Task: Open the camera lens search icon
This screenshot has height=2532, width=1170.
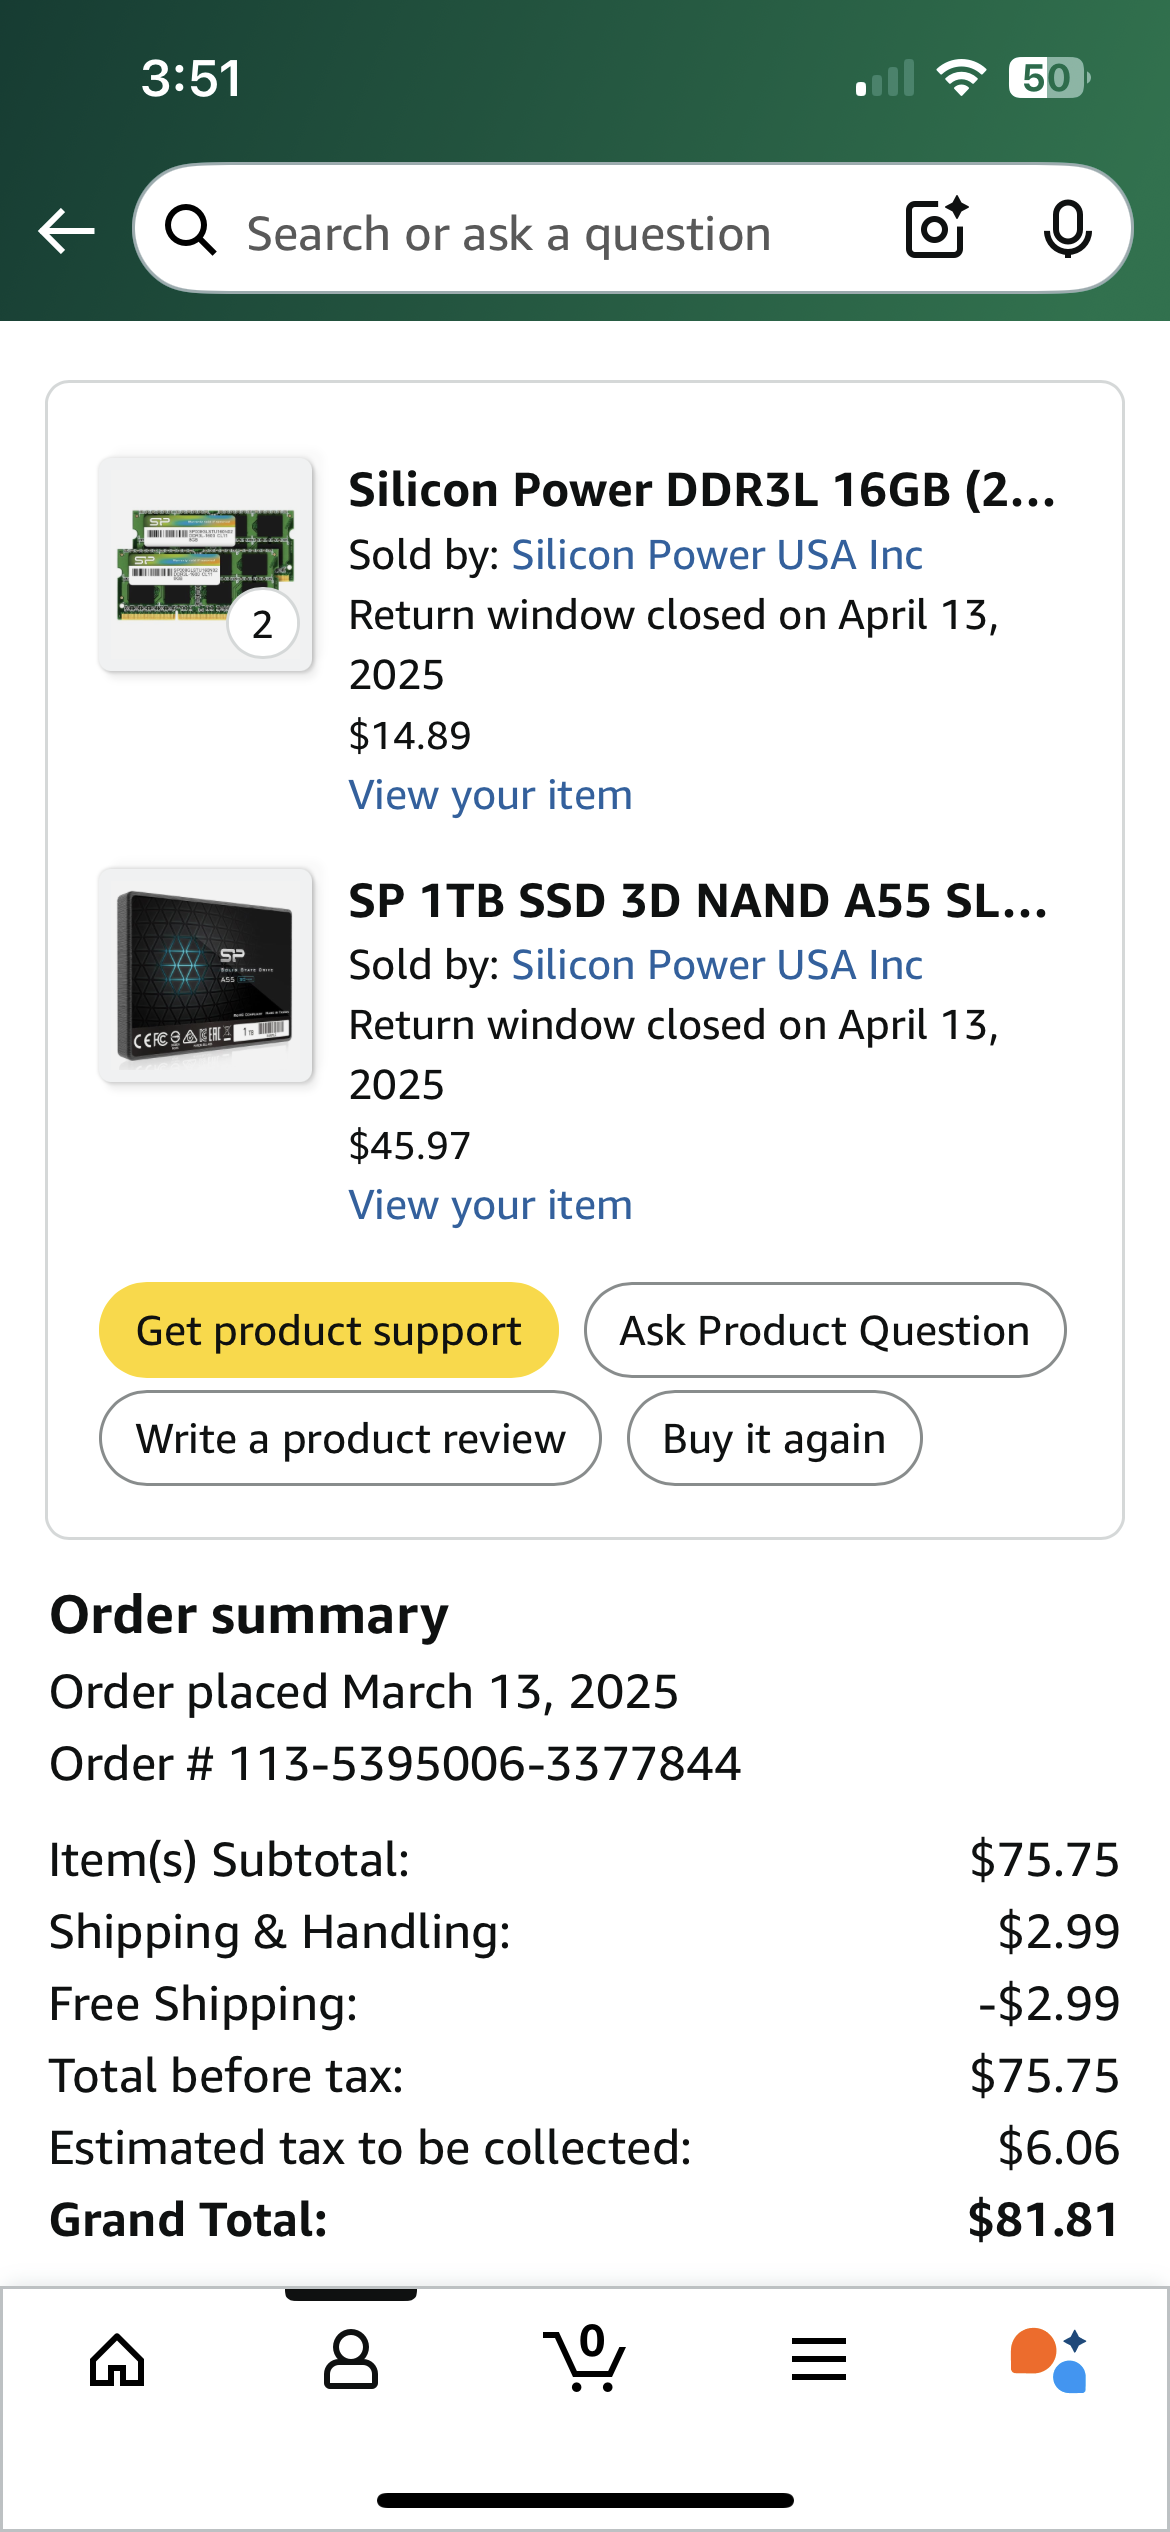Action: pos(936,229)
